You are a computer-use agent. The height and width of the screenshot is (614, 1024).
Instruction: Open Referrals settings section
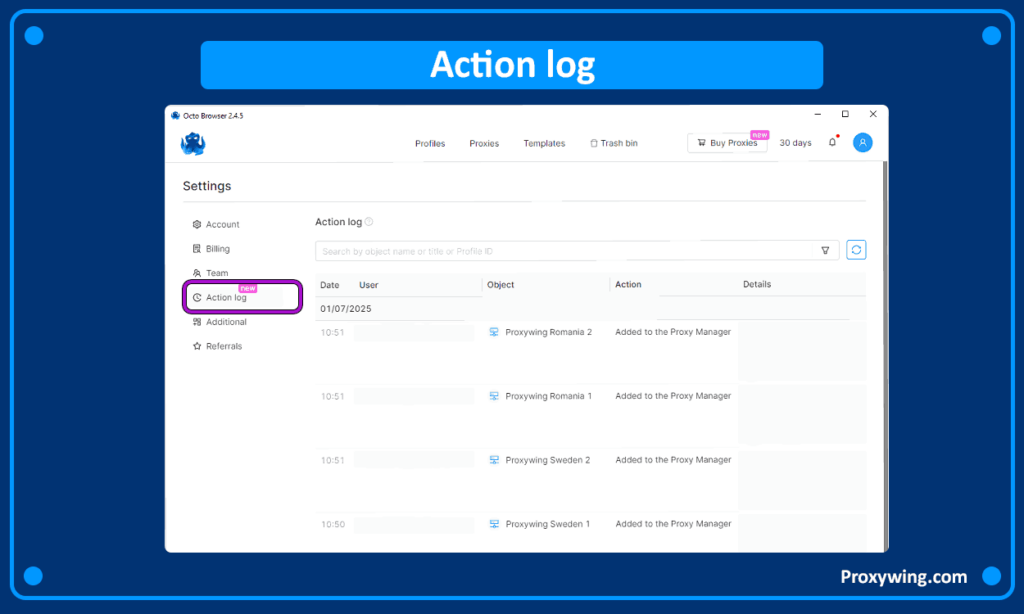tap(223, 346)
